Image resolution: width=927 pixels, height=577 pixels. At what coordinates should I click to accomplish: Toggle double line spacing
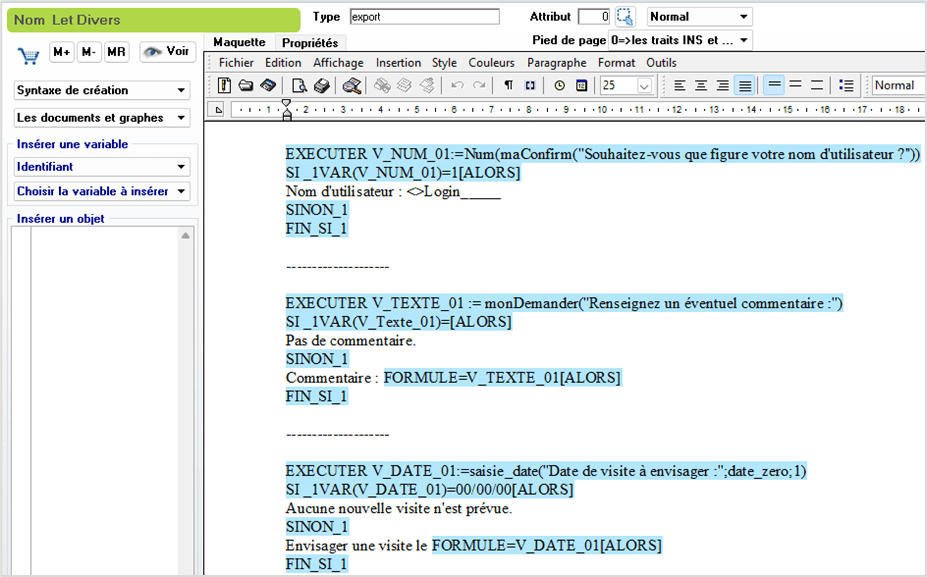click(x=817, y=85)
